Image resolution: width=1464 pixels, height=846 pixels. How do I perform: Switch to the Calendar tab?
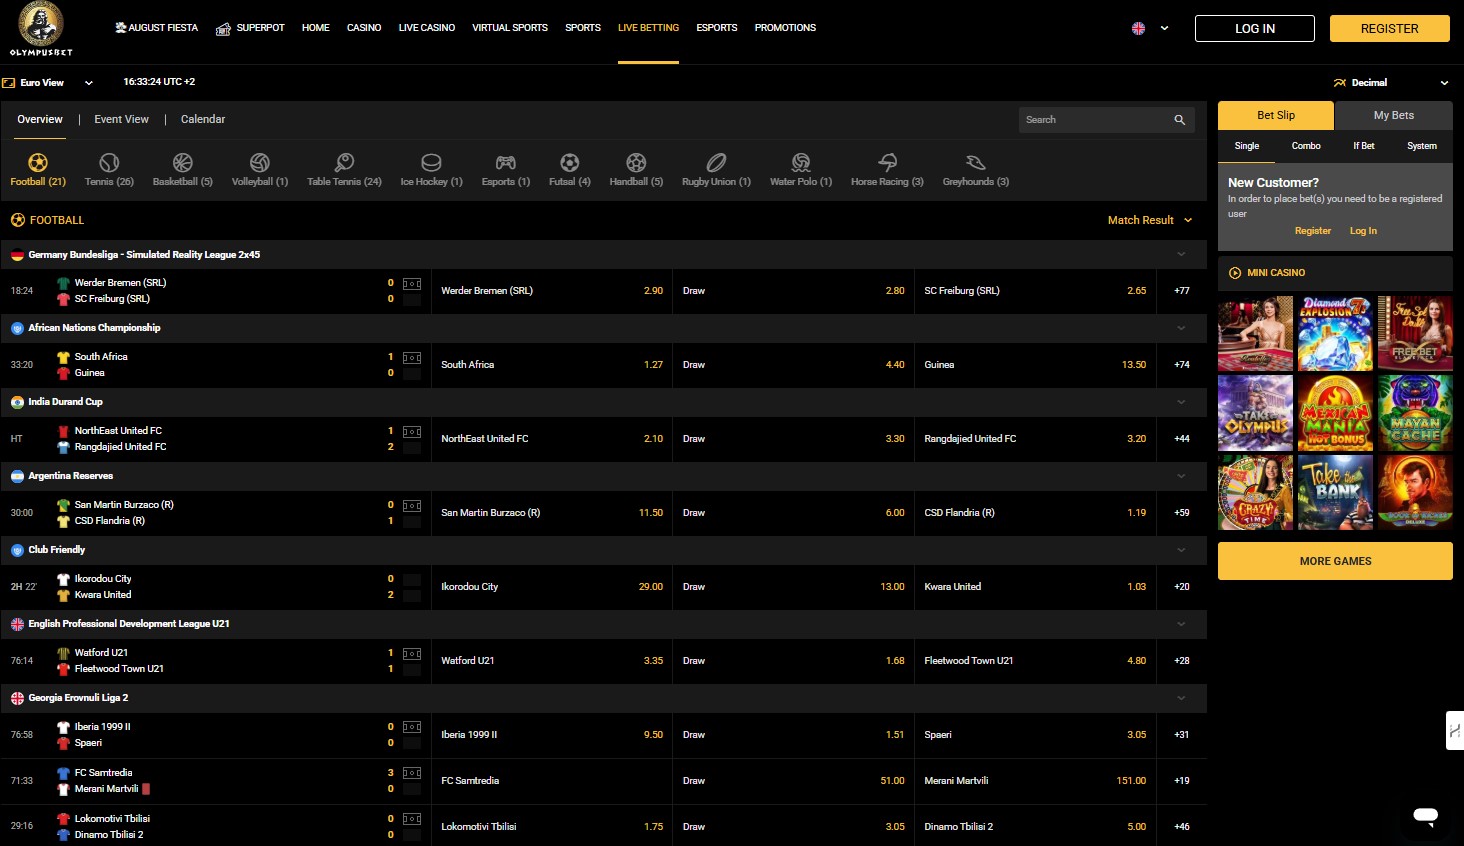pos(203,119)
